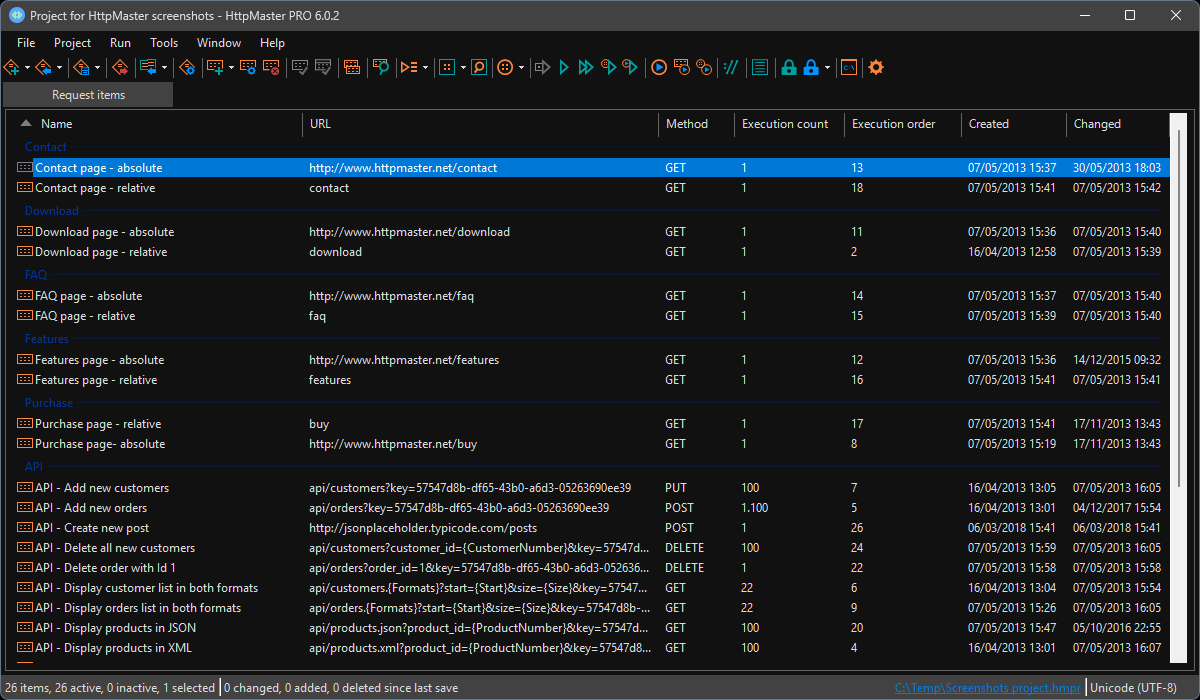Image resolution: width=1200 pixels, height=700 pixels.
Task: Expand dropdown arrow beside new project icon
Action: click(x=26, y=68)
